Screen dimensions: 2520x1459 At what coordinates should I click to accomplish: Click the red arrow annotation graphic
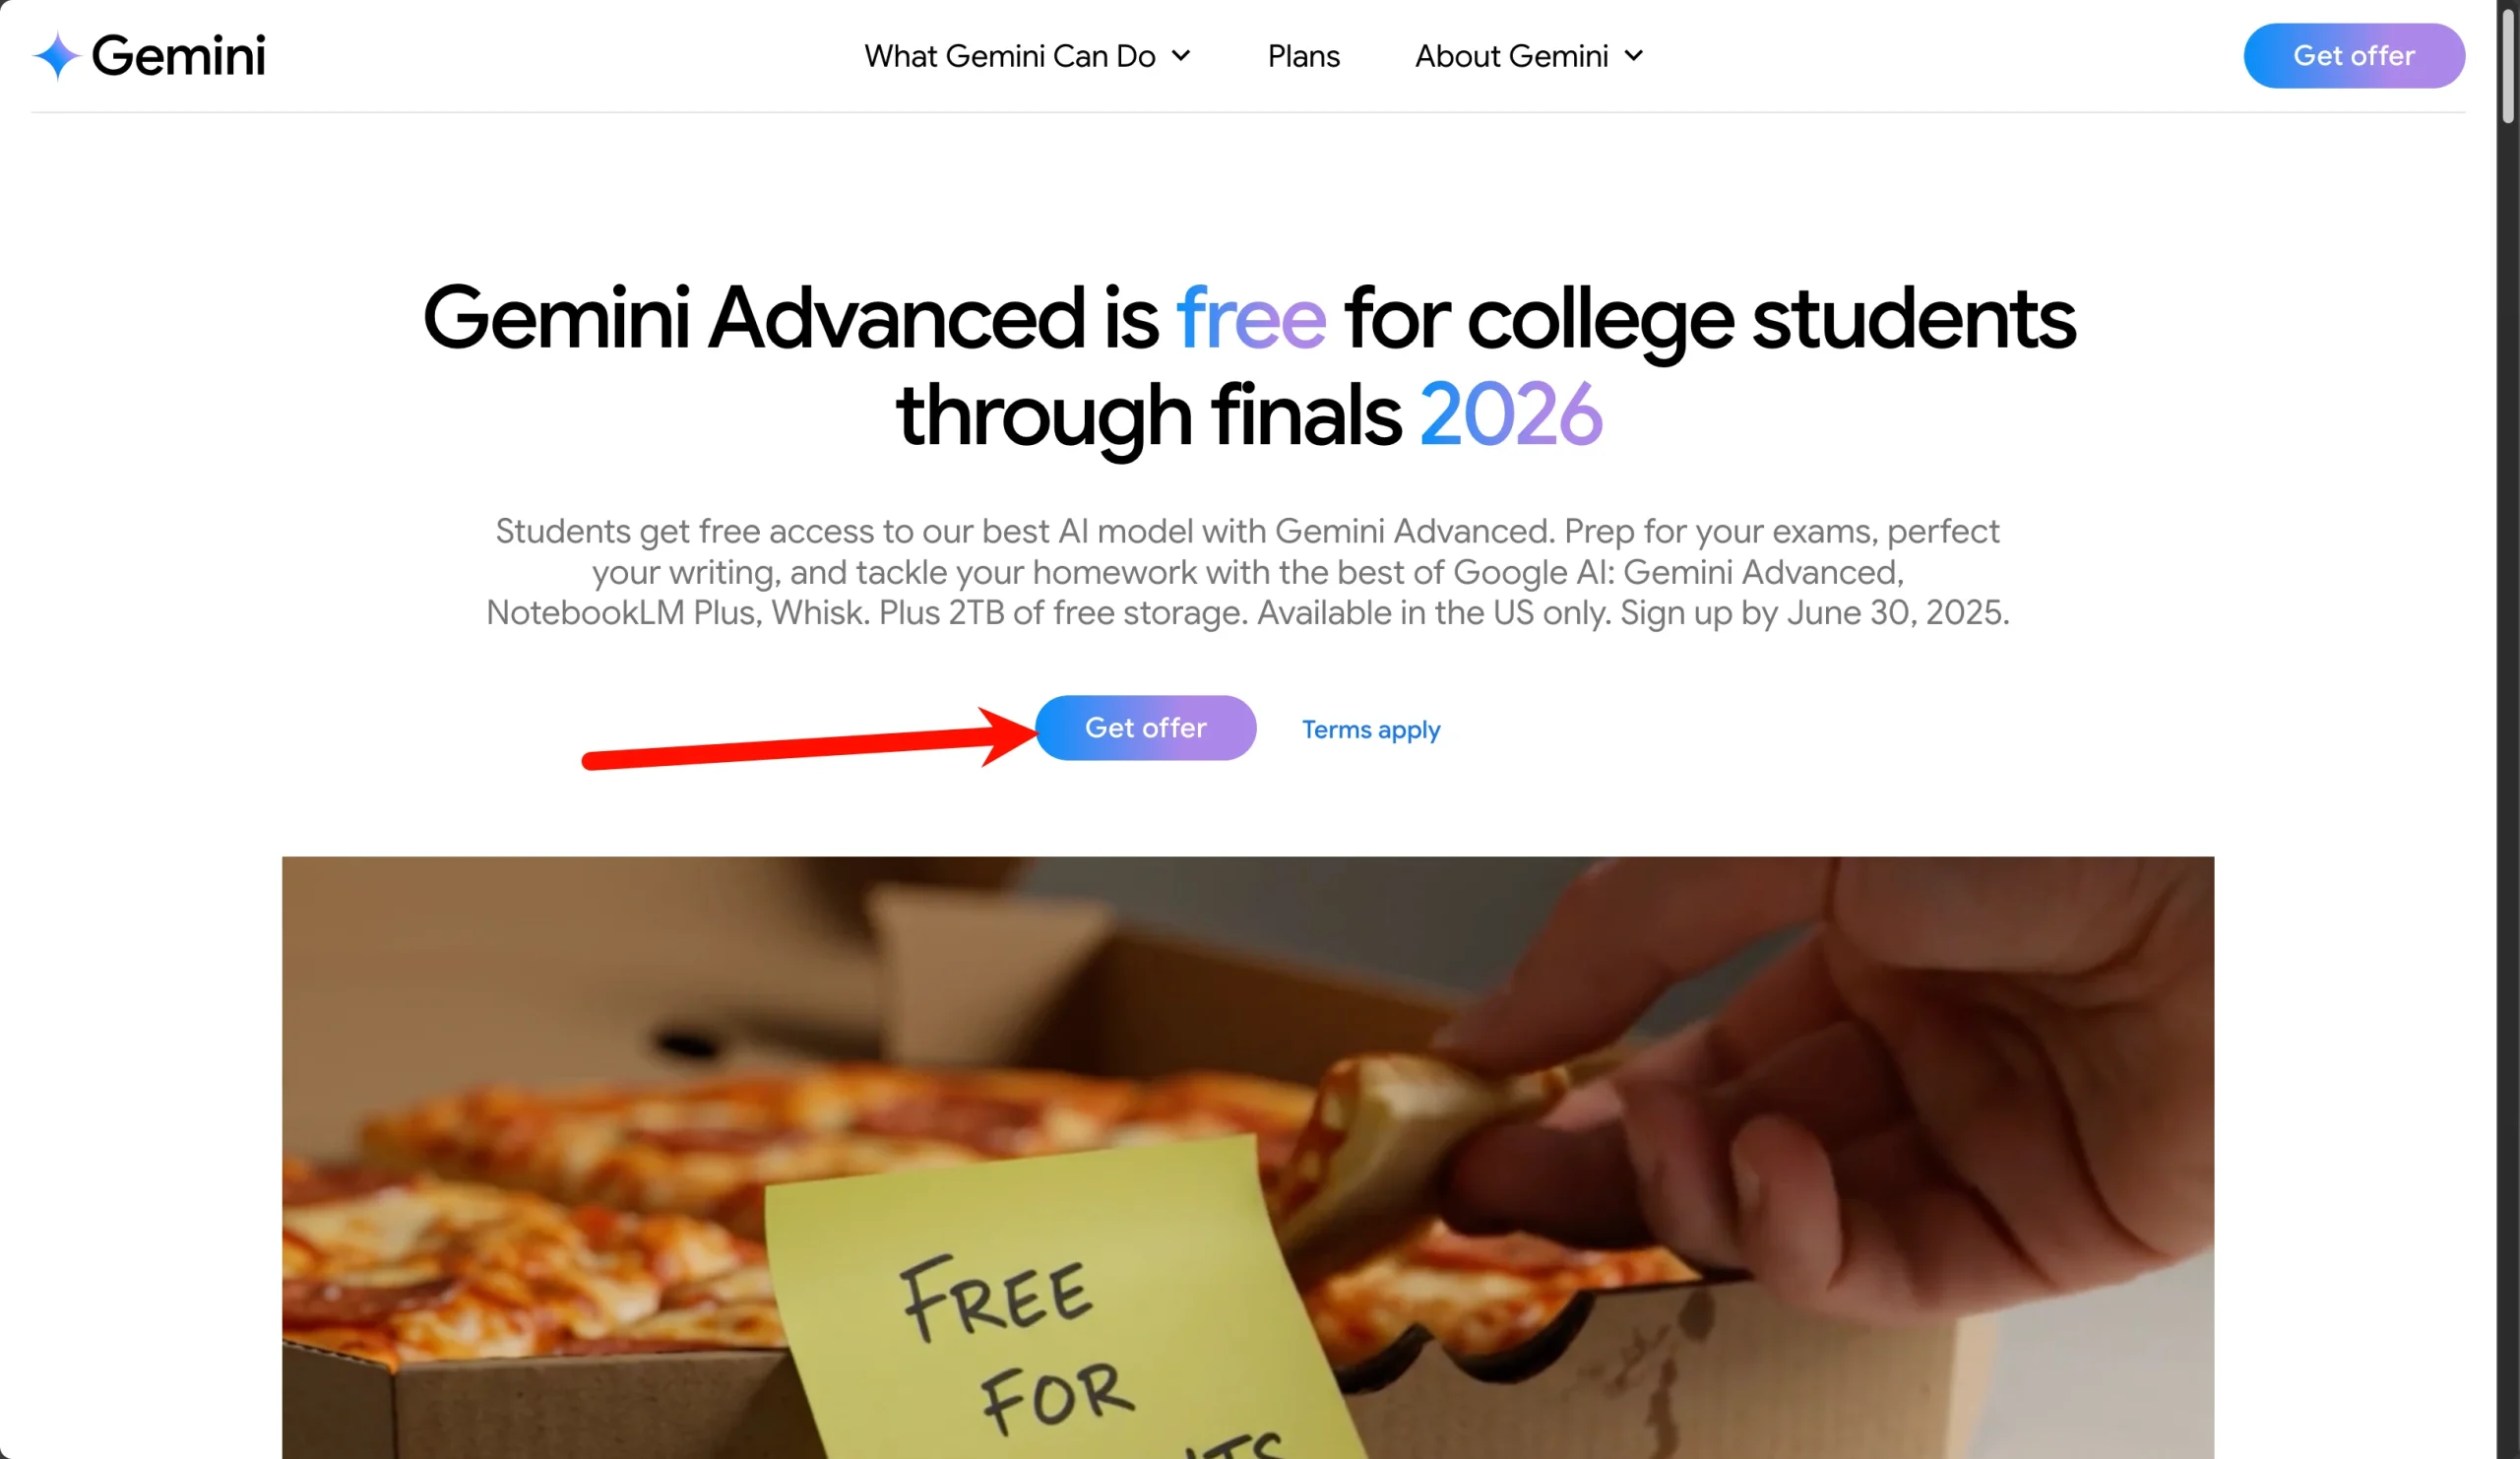point(810,738)
